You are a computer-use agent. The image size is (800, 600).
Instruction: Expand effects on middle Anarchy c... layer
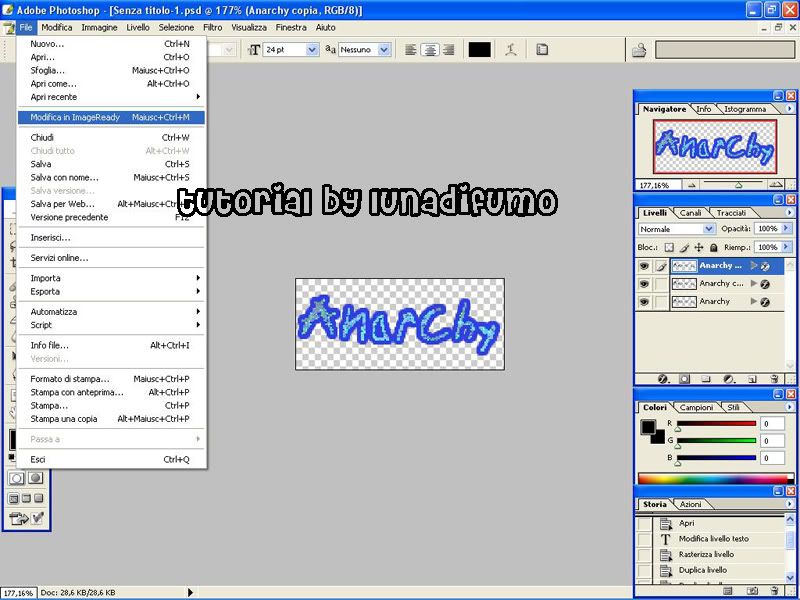click(x=754, y=284)
